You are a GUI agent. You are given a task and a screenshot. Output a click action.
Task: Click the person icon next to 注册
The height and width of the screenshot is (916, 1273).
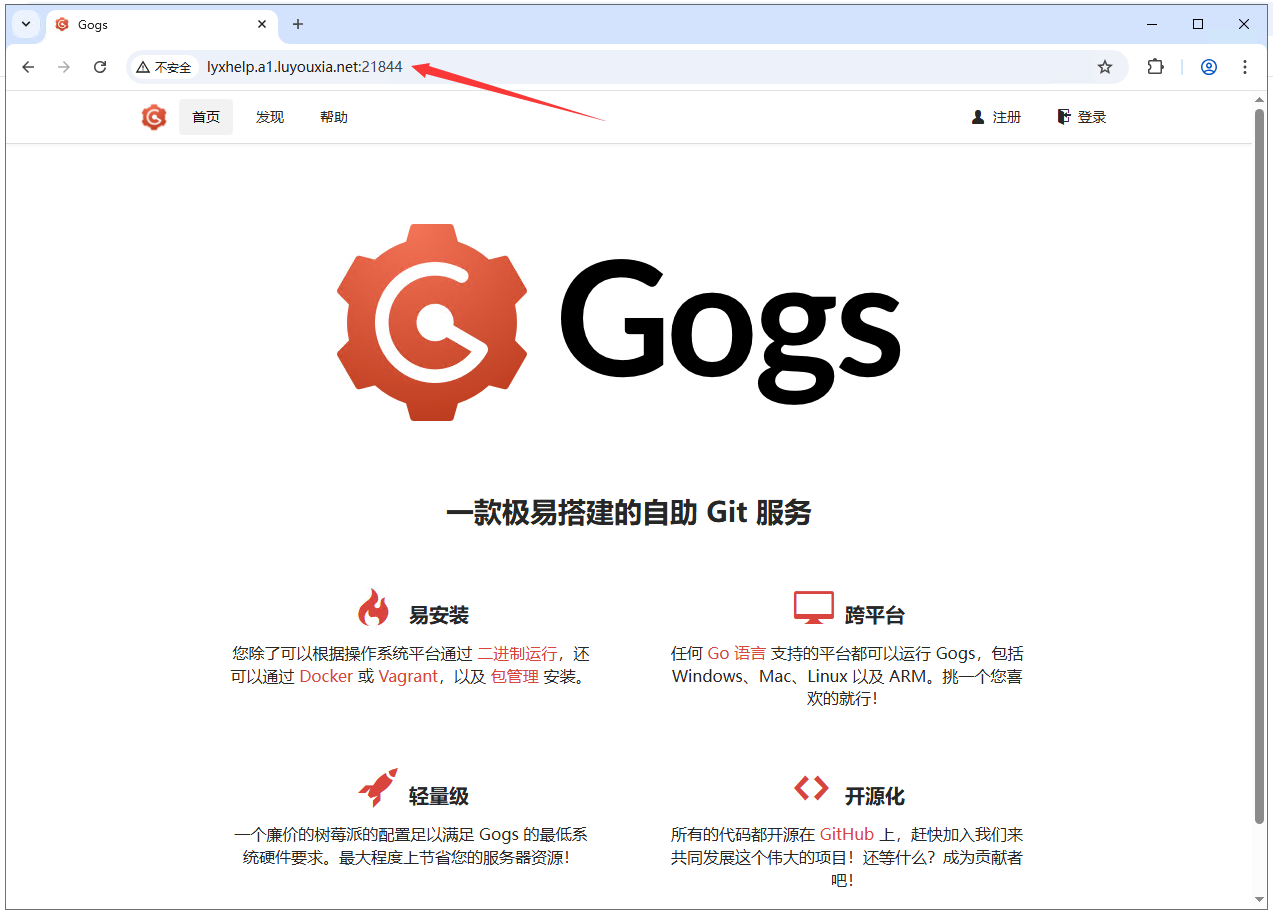[x=977, y=116]
